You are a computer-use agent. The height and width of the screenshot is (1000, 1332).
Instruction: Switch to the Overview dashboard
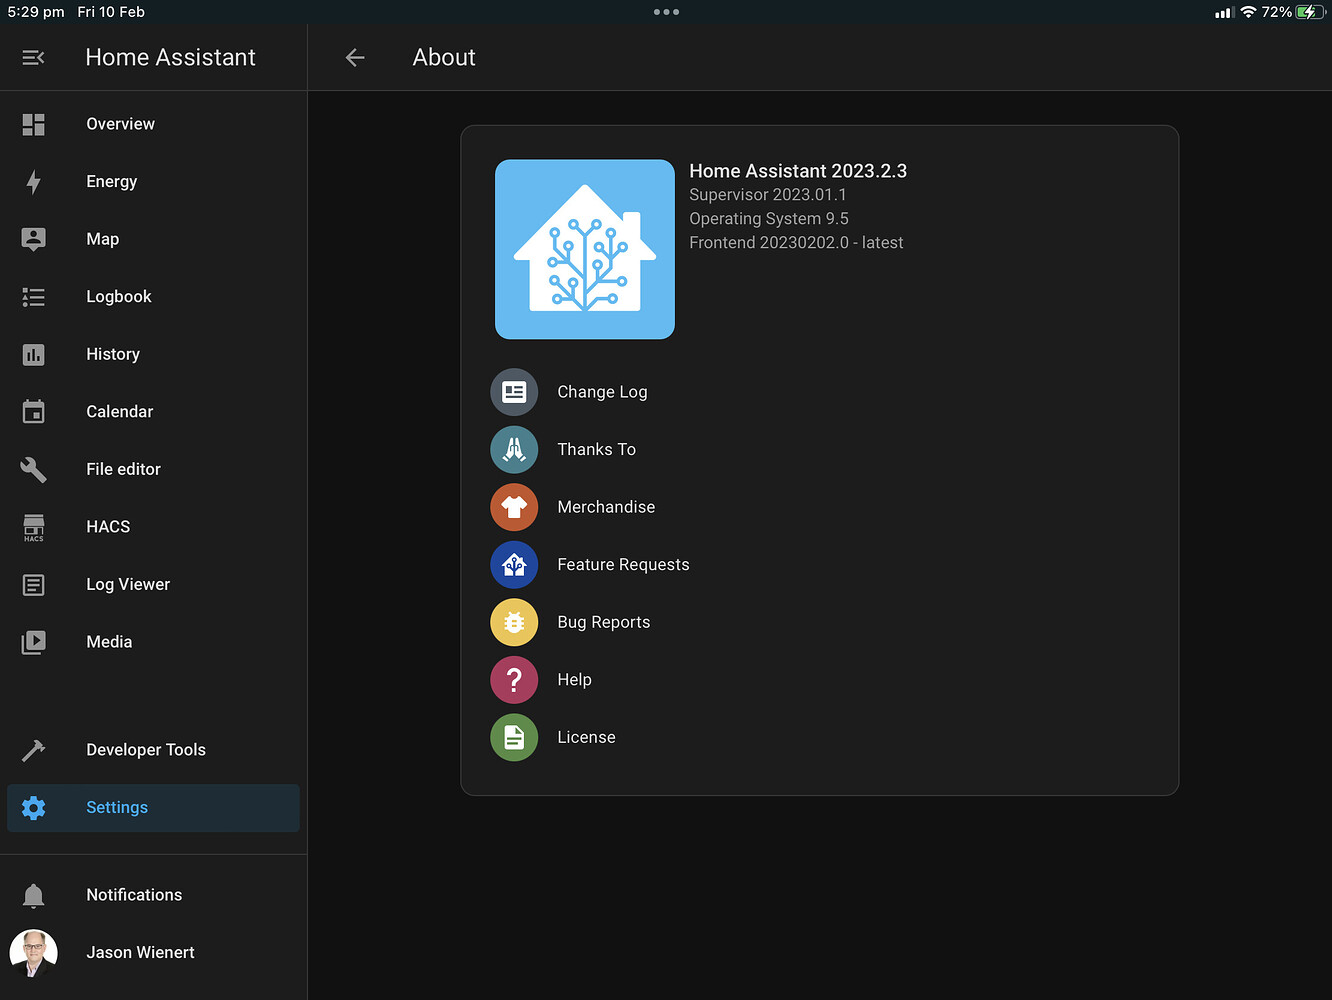[x=33, y=124]
